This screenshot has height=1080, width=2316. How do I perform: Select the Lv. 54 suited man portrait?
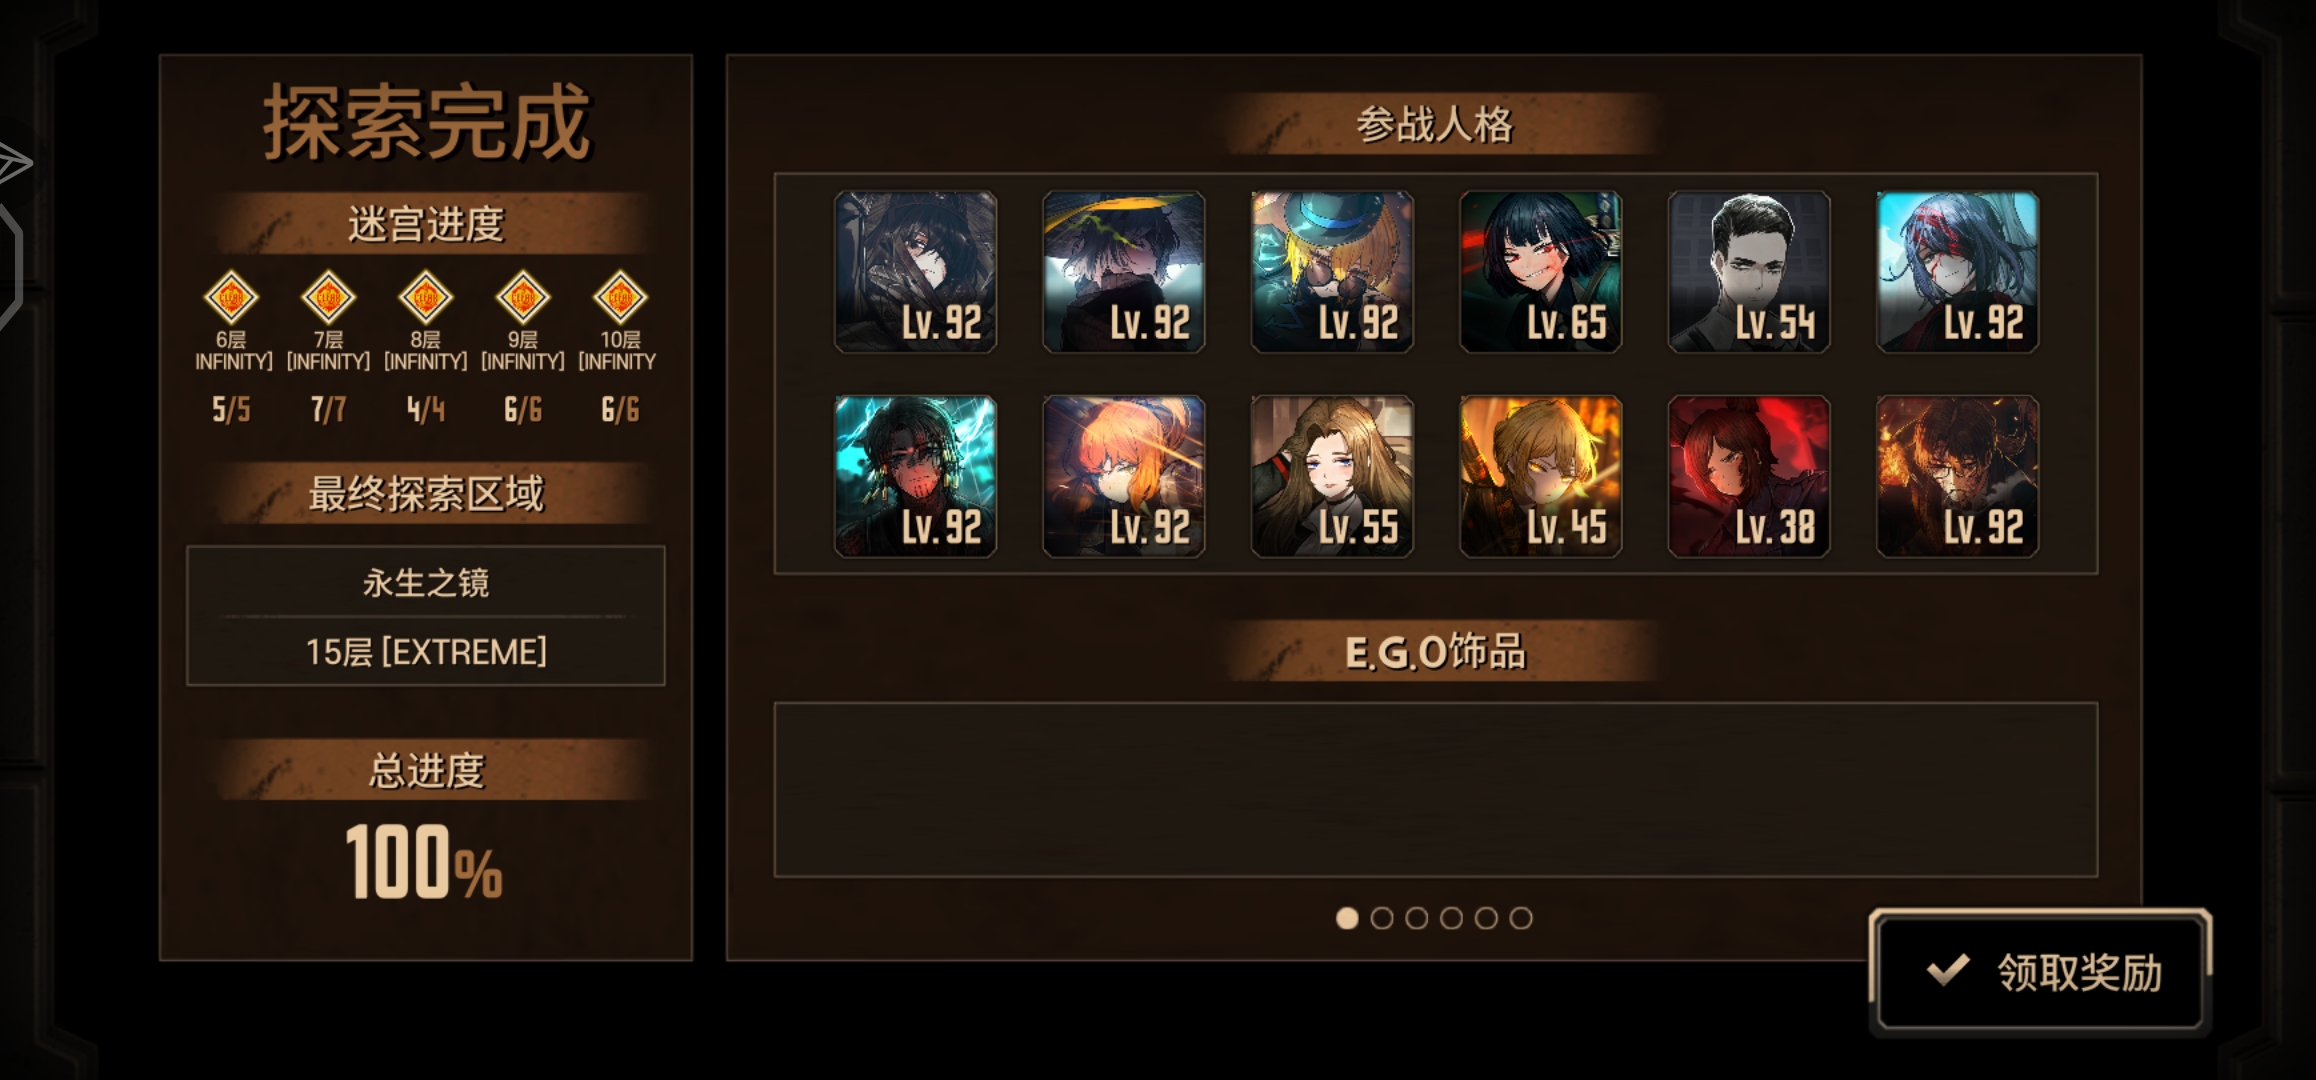(1749, 272)
